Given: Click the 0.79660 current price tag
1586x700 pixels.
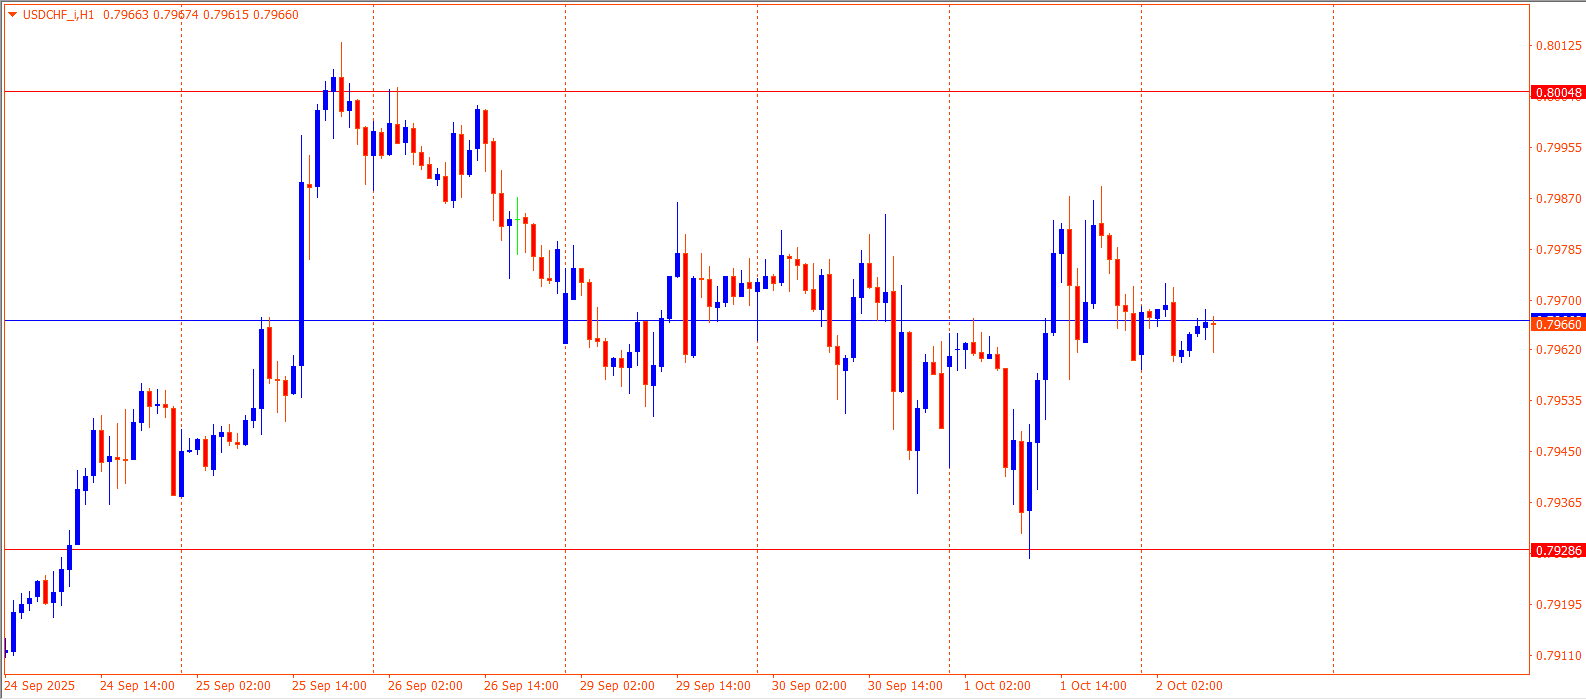Looking at the screenshot, I should point(1558,324).
